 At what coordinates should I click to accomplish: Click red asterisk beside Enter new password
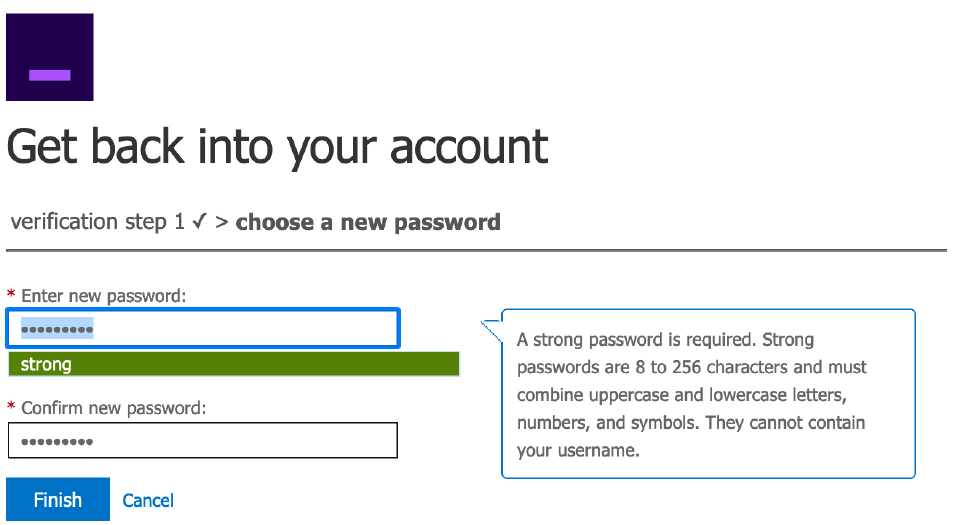(11, 296)
